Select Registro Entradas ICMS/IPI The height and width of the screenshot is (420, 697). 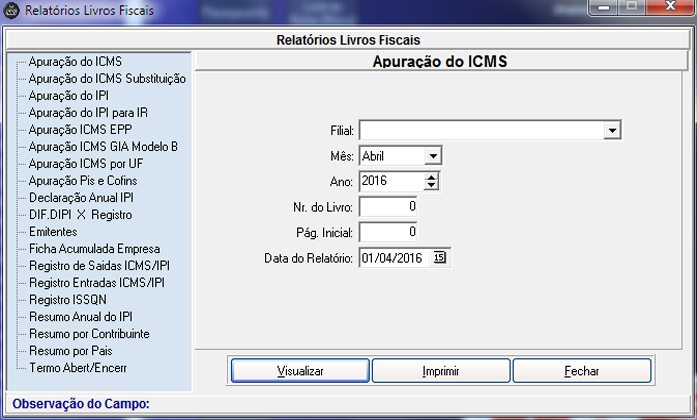(x=97, y=283)
